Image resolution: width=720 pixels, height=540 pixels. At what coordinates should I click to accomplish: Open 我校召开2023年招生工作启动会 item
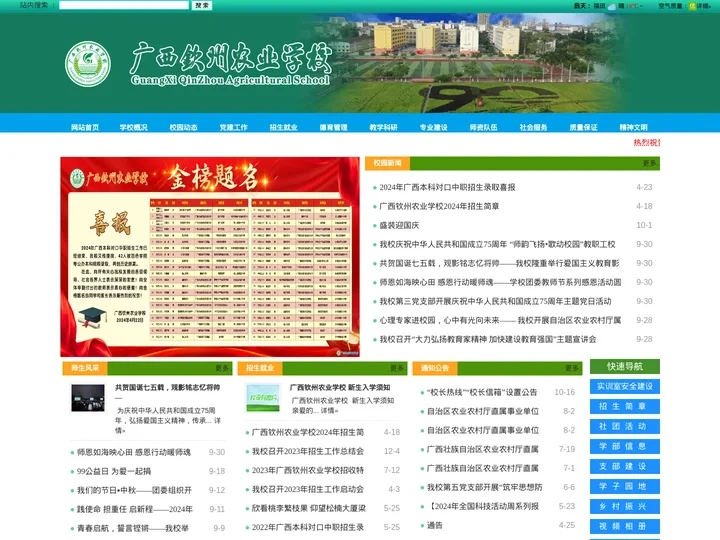click(308, 489)
